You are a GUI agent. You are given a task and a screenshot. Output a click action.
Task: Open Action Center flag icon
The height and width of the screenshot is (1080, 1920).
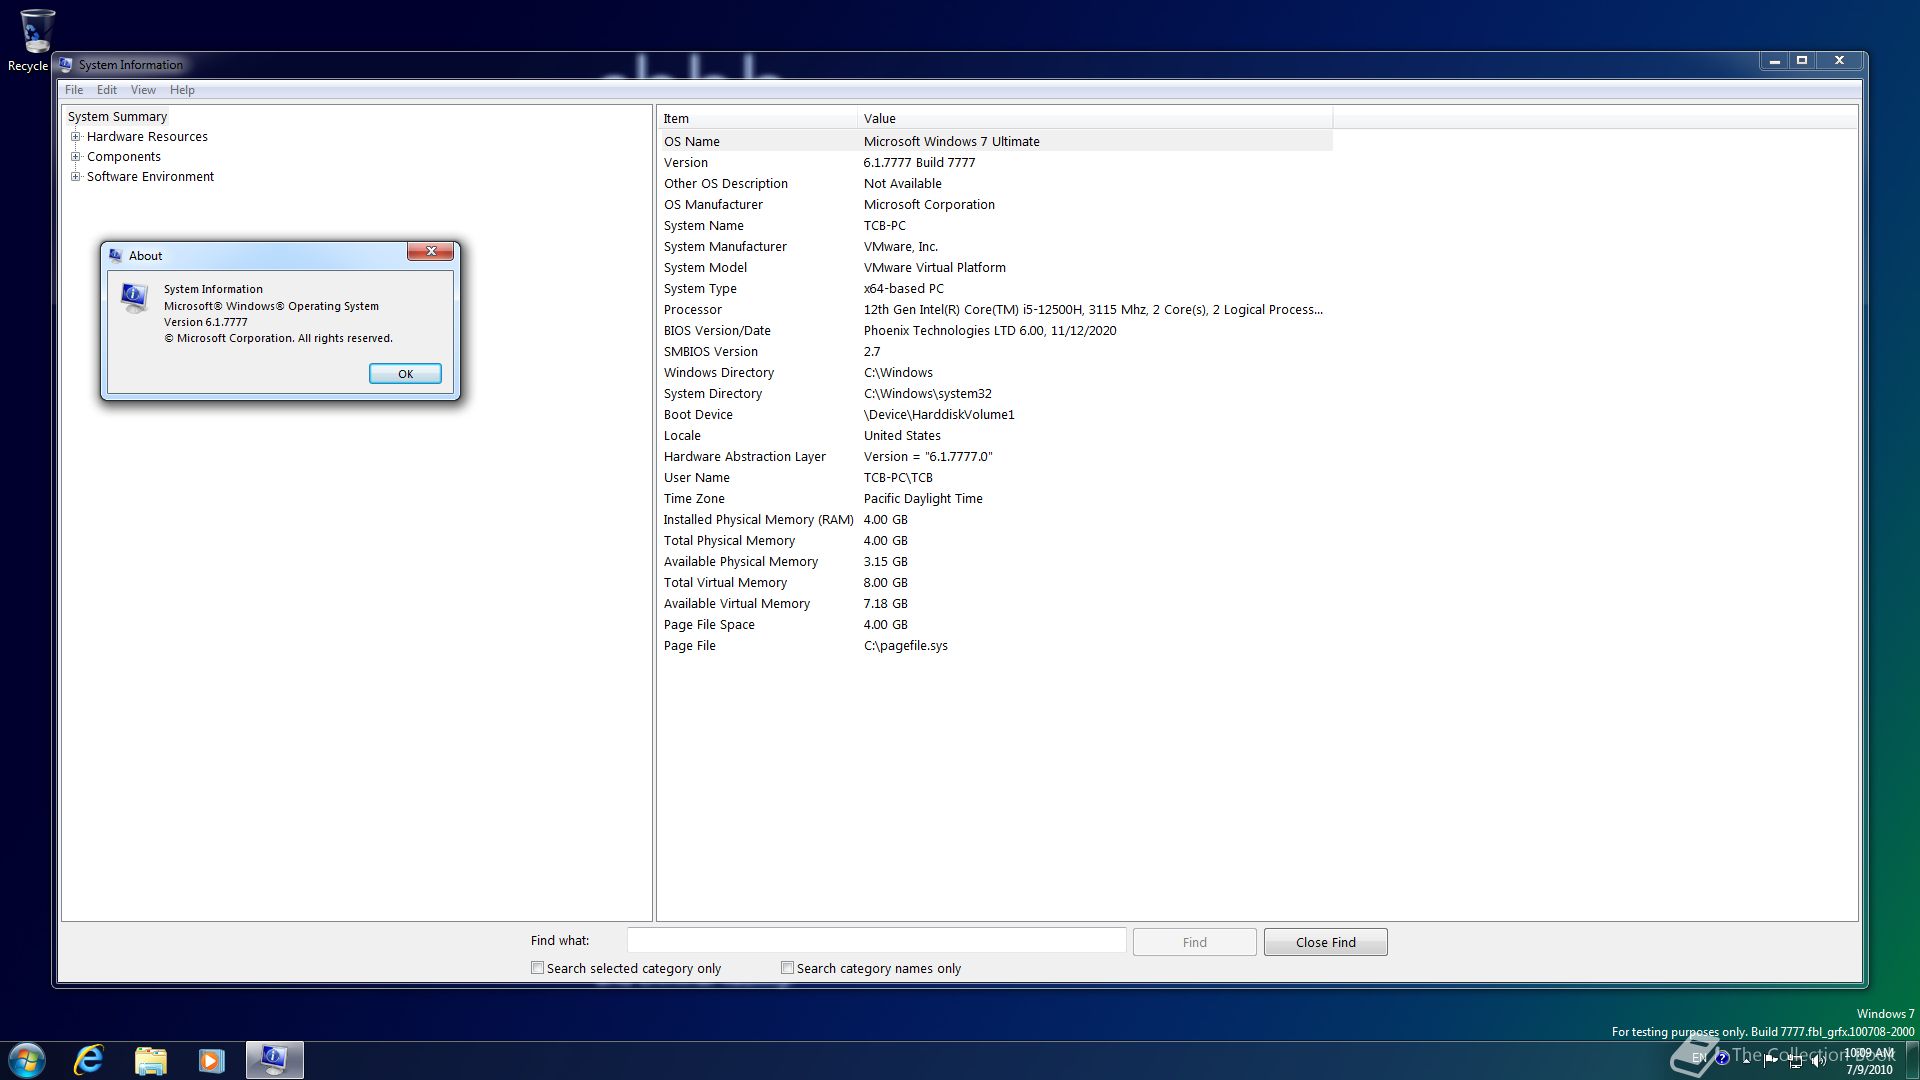pyautogui.click(x=1770, y=1059)
